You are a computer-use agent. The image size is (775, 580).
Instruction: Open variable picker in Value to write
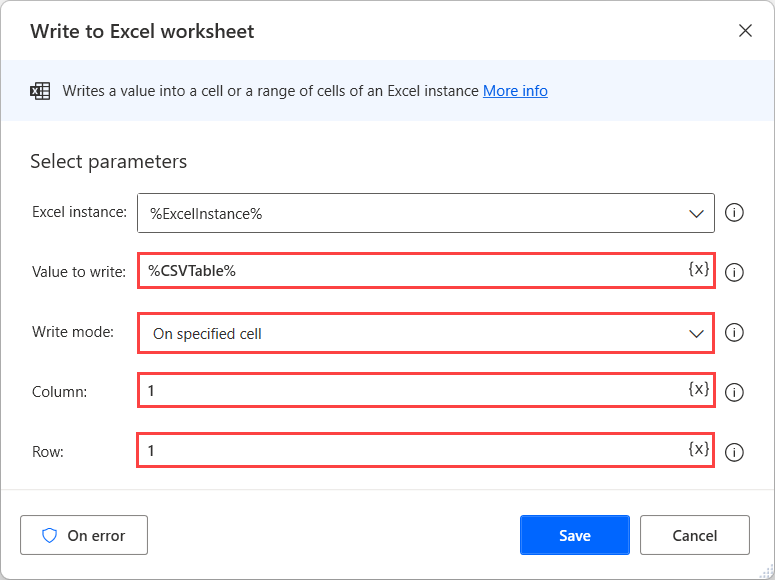pyautogui.click(x=699, y=270)
